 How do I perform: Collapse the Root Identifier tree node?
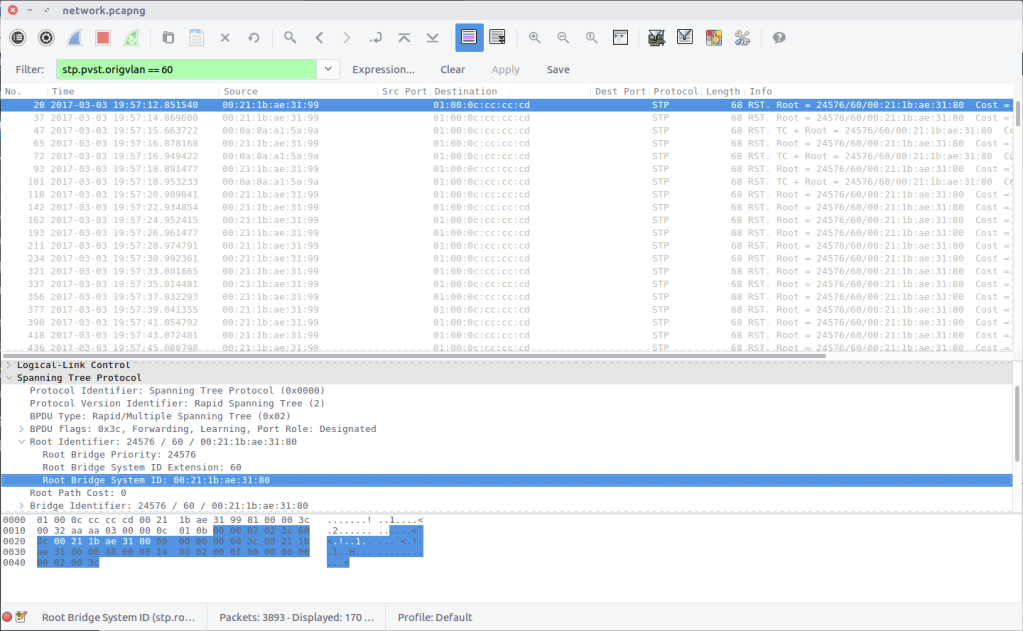pyautogui.click(x=22, y=441)
